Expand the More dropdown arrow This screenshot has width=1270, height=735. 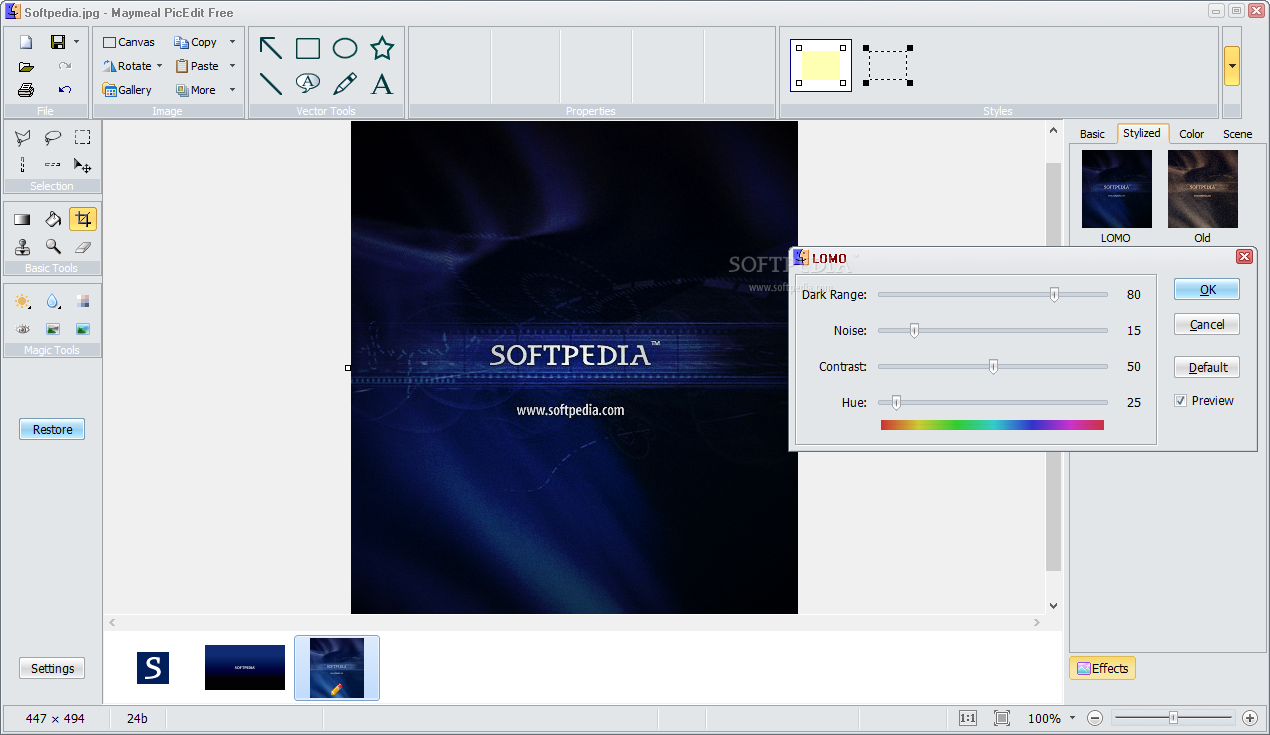tap(232, 90)
